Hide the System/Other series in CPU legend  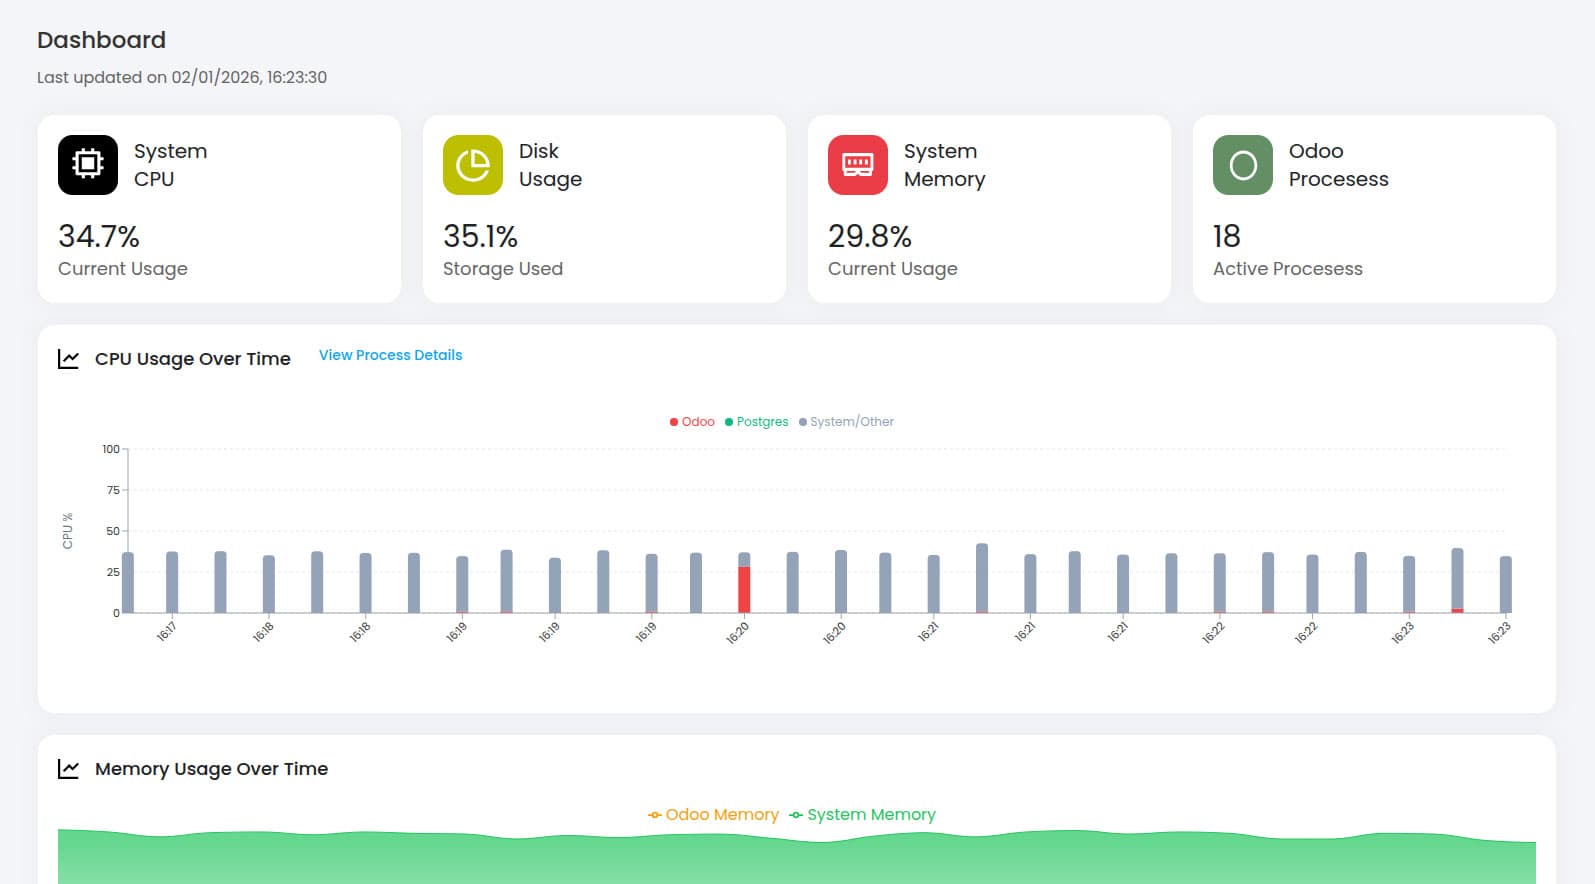point(847,422)
